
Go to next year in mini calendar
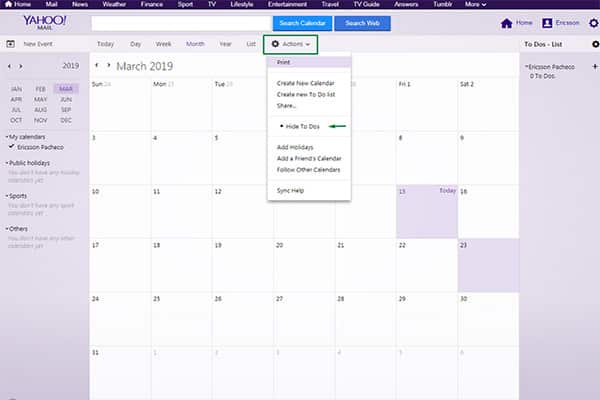21,66
